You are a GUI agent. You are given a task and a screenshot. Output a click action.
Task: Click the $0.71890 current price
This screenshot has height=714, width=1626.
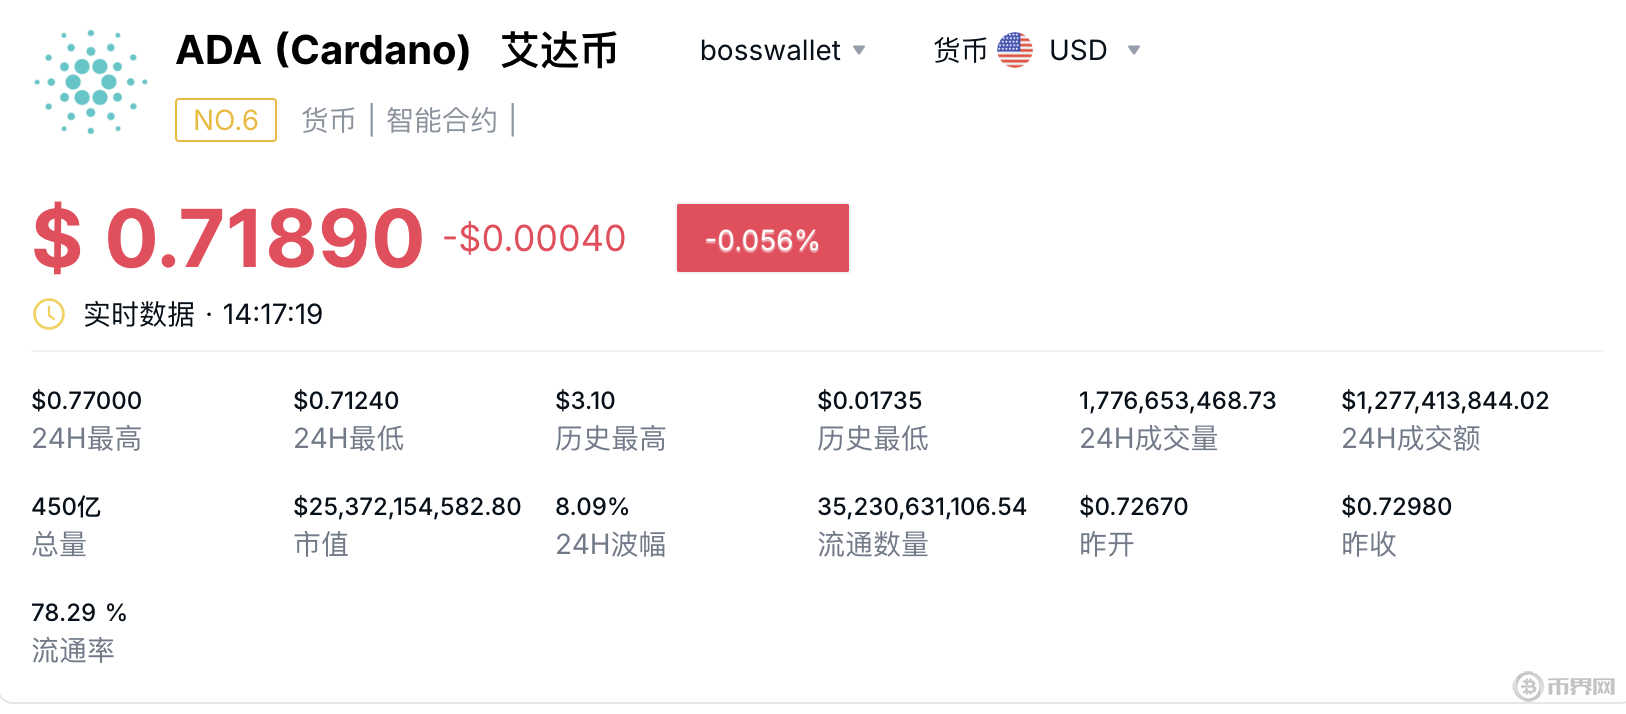(228, 238)
